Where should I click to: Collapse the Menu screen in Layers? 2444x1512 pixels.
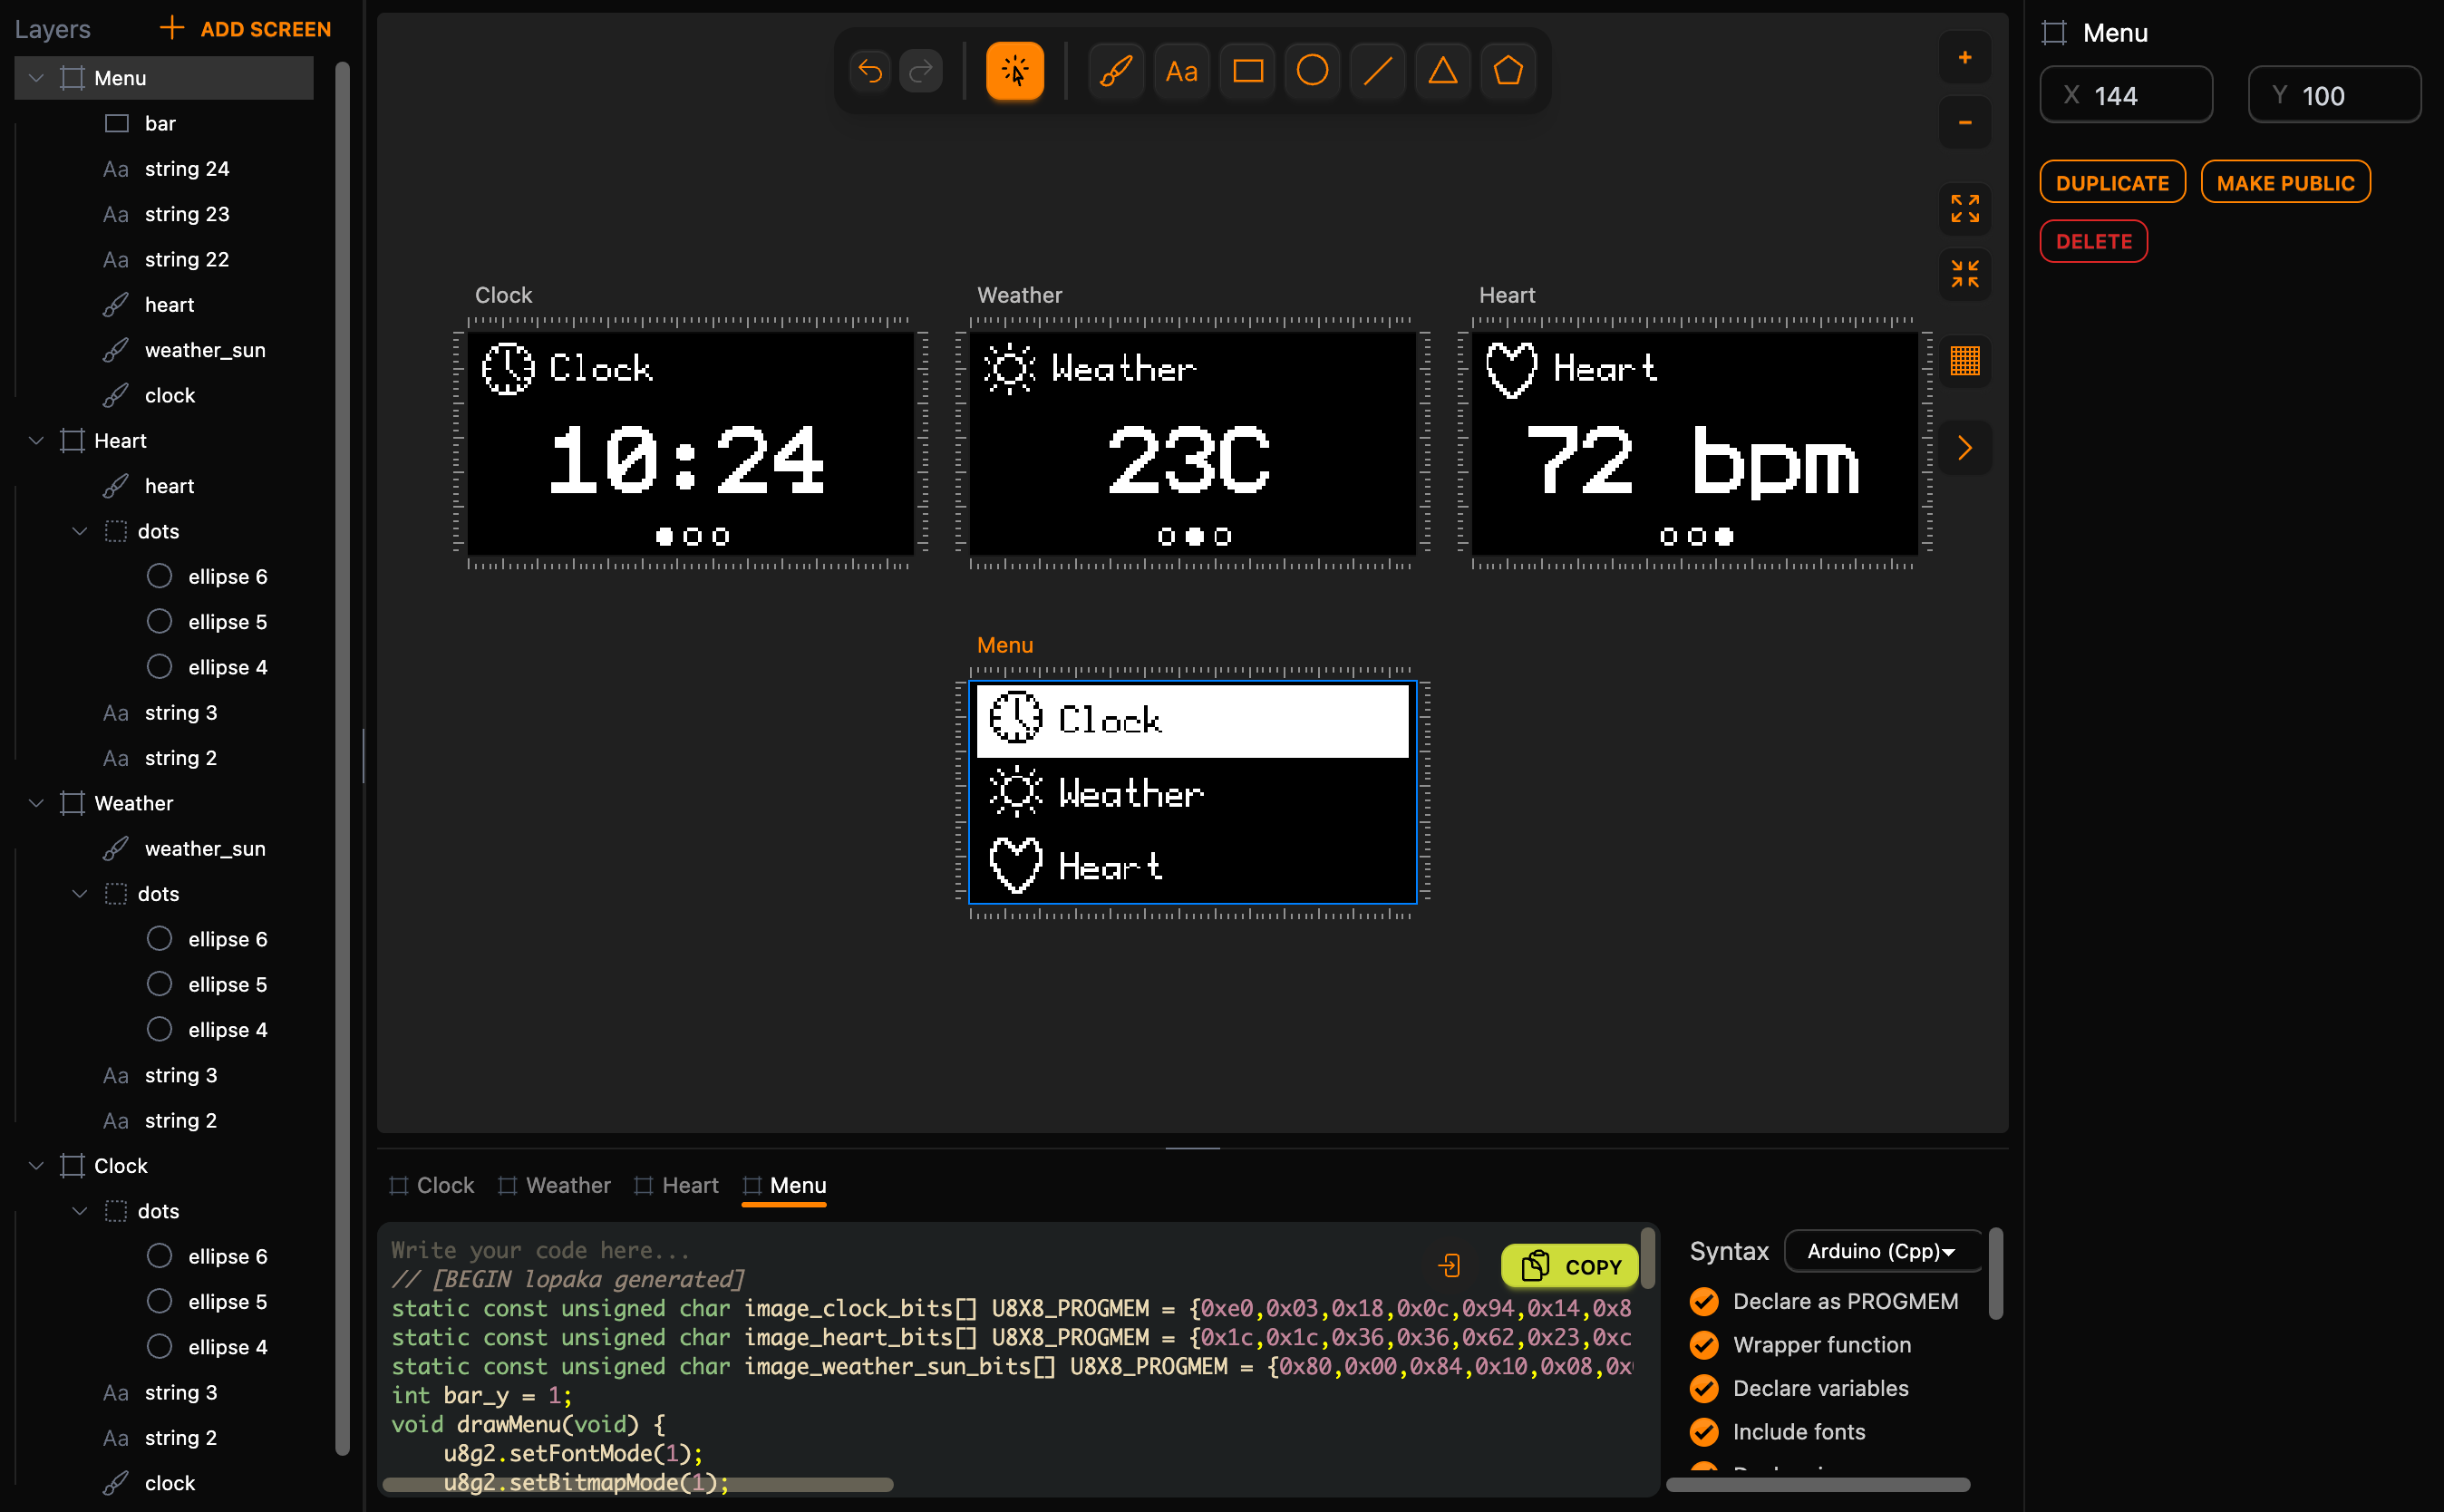pyautogui.click(x=36, y=78)
